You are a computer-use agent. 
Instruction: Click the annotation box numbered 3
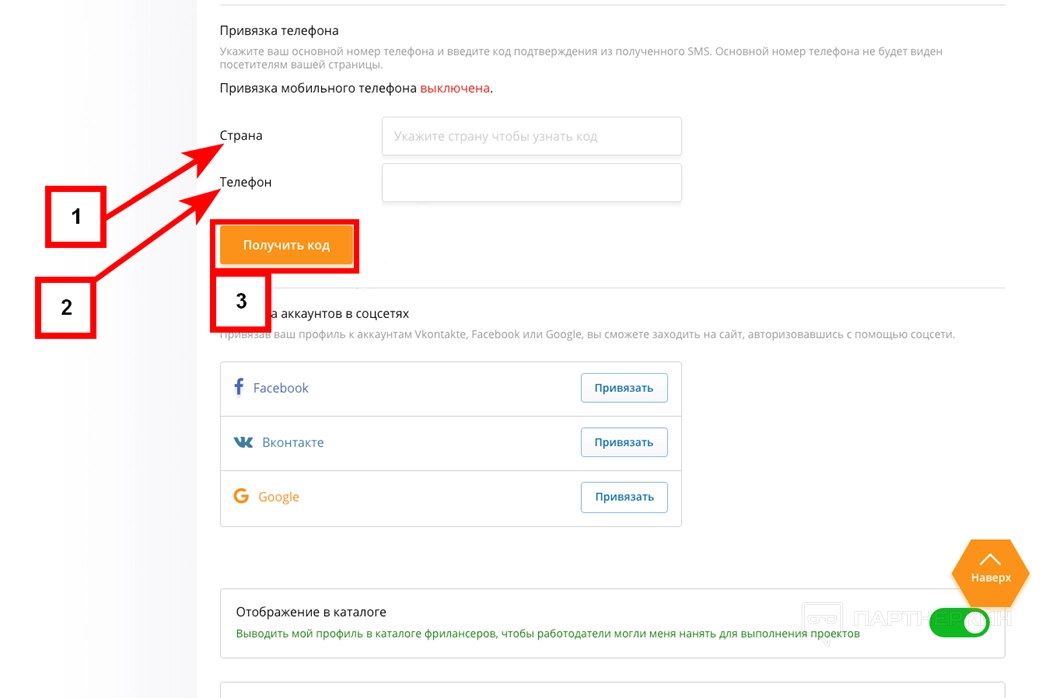(x=240, y=301)
